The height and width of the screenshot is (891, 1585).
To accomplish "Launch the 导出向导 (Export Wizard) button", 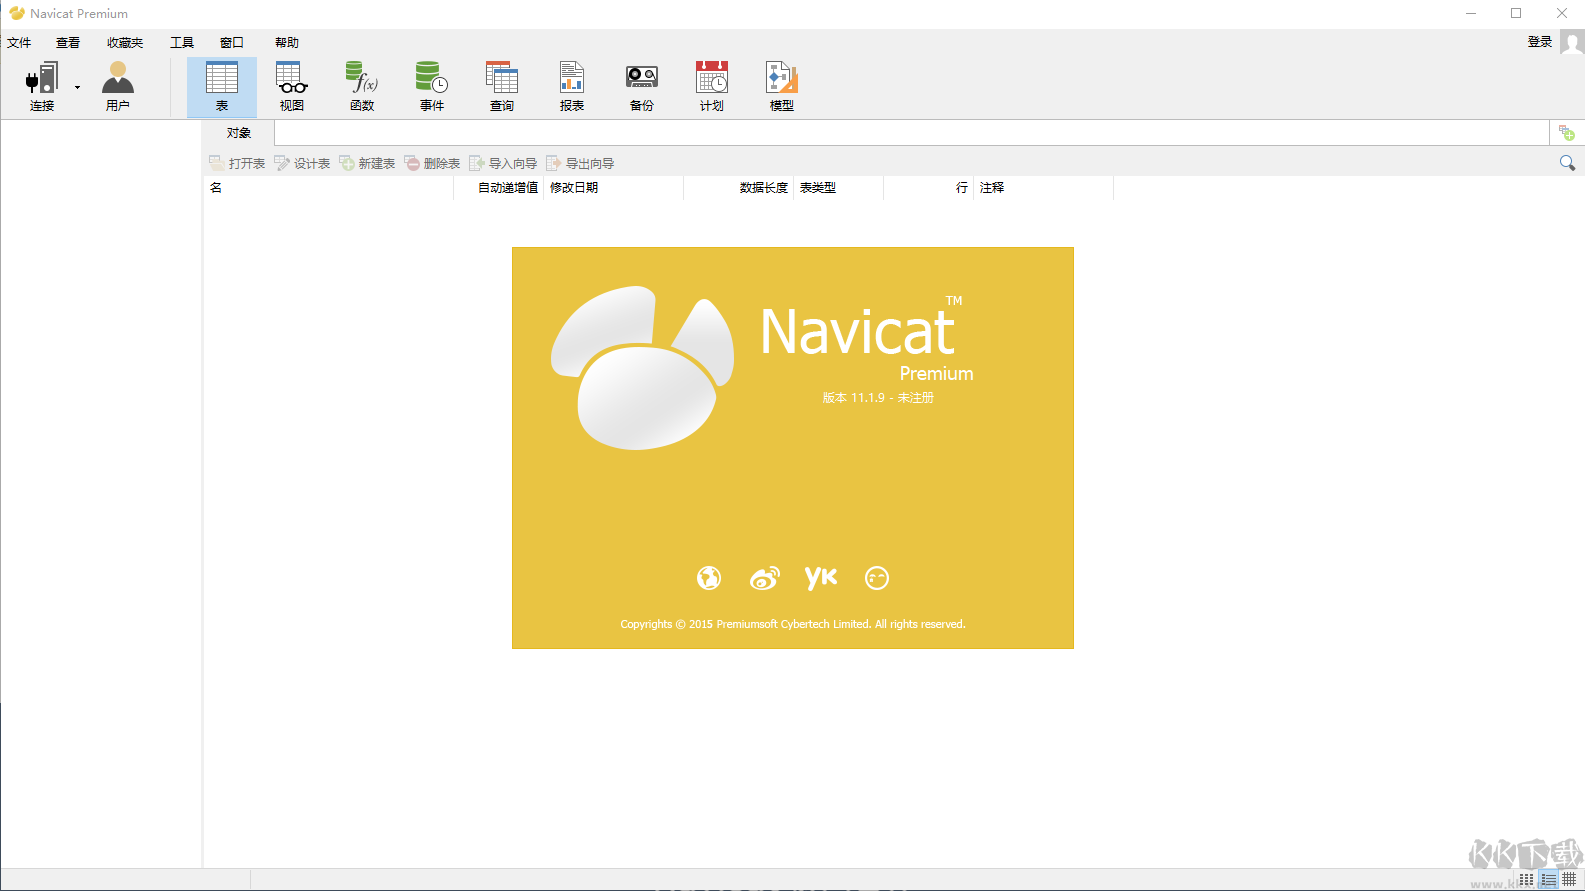I will point(580,163).
